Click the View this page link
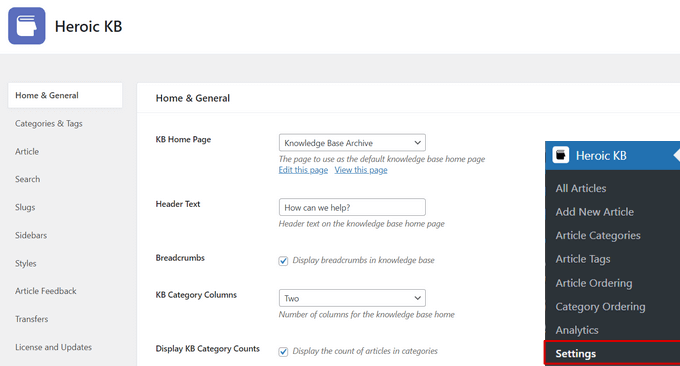This screenshot has width=680, height=366. pos(361,170)
